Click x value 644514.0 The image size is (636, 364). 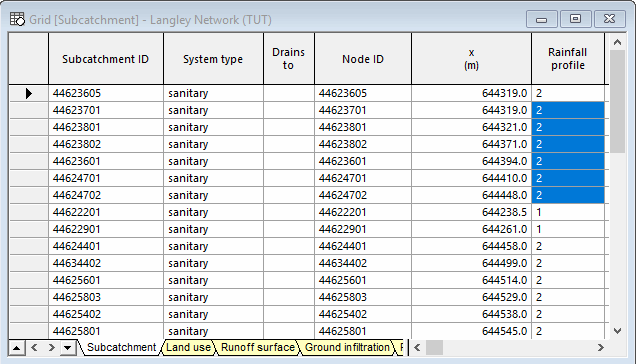471,280
